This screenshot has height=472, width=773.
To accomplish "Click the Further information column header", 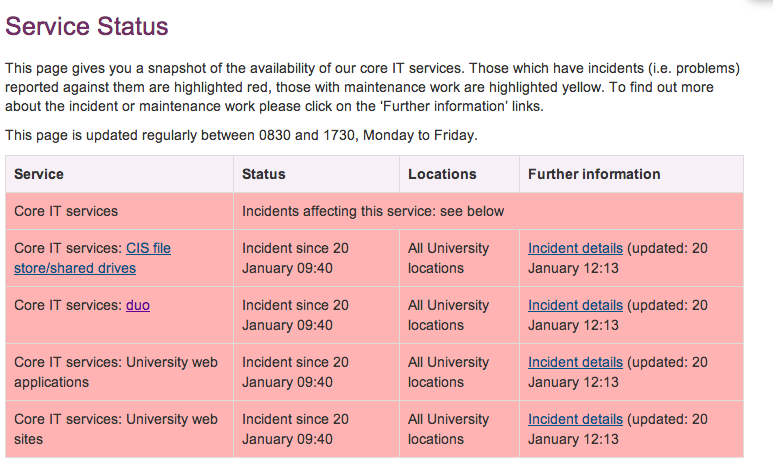I will (x=594, y=174).
